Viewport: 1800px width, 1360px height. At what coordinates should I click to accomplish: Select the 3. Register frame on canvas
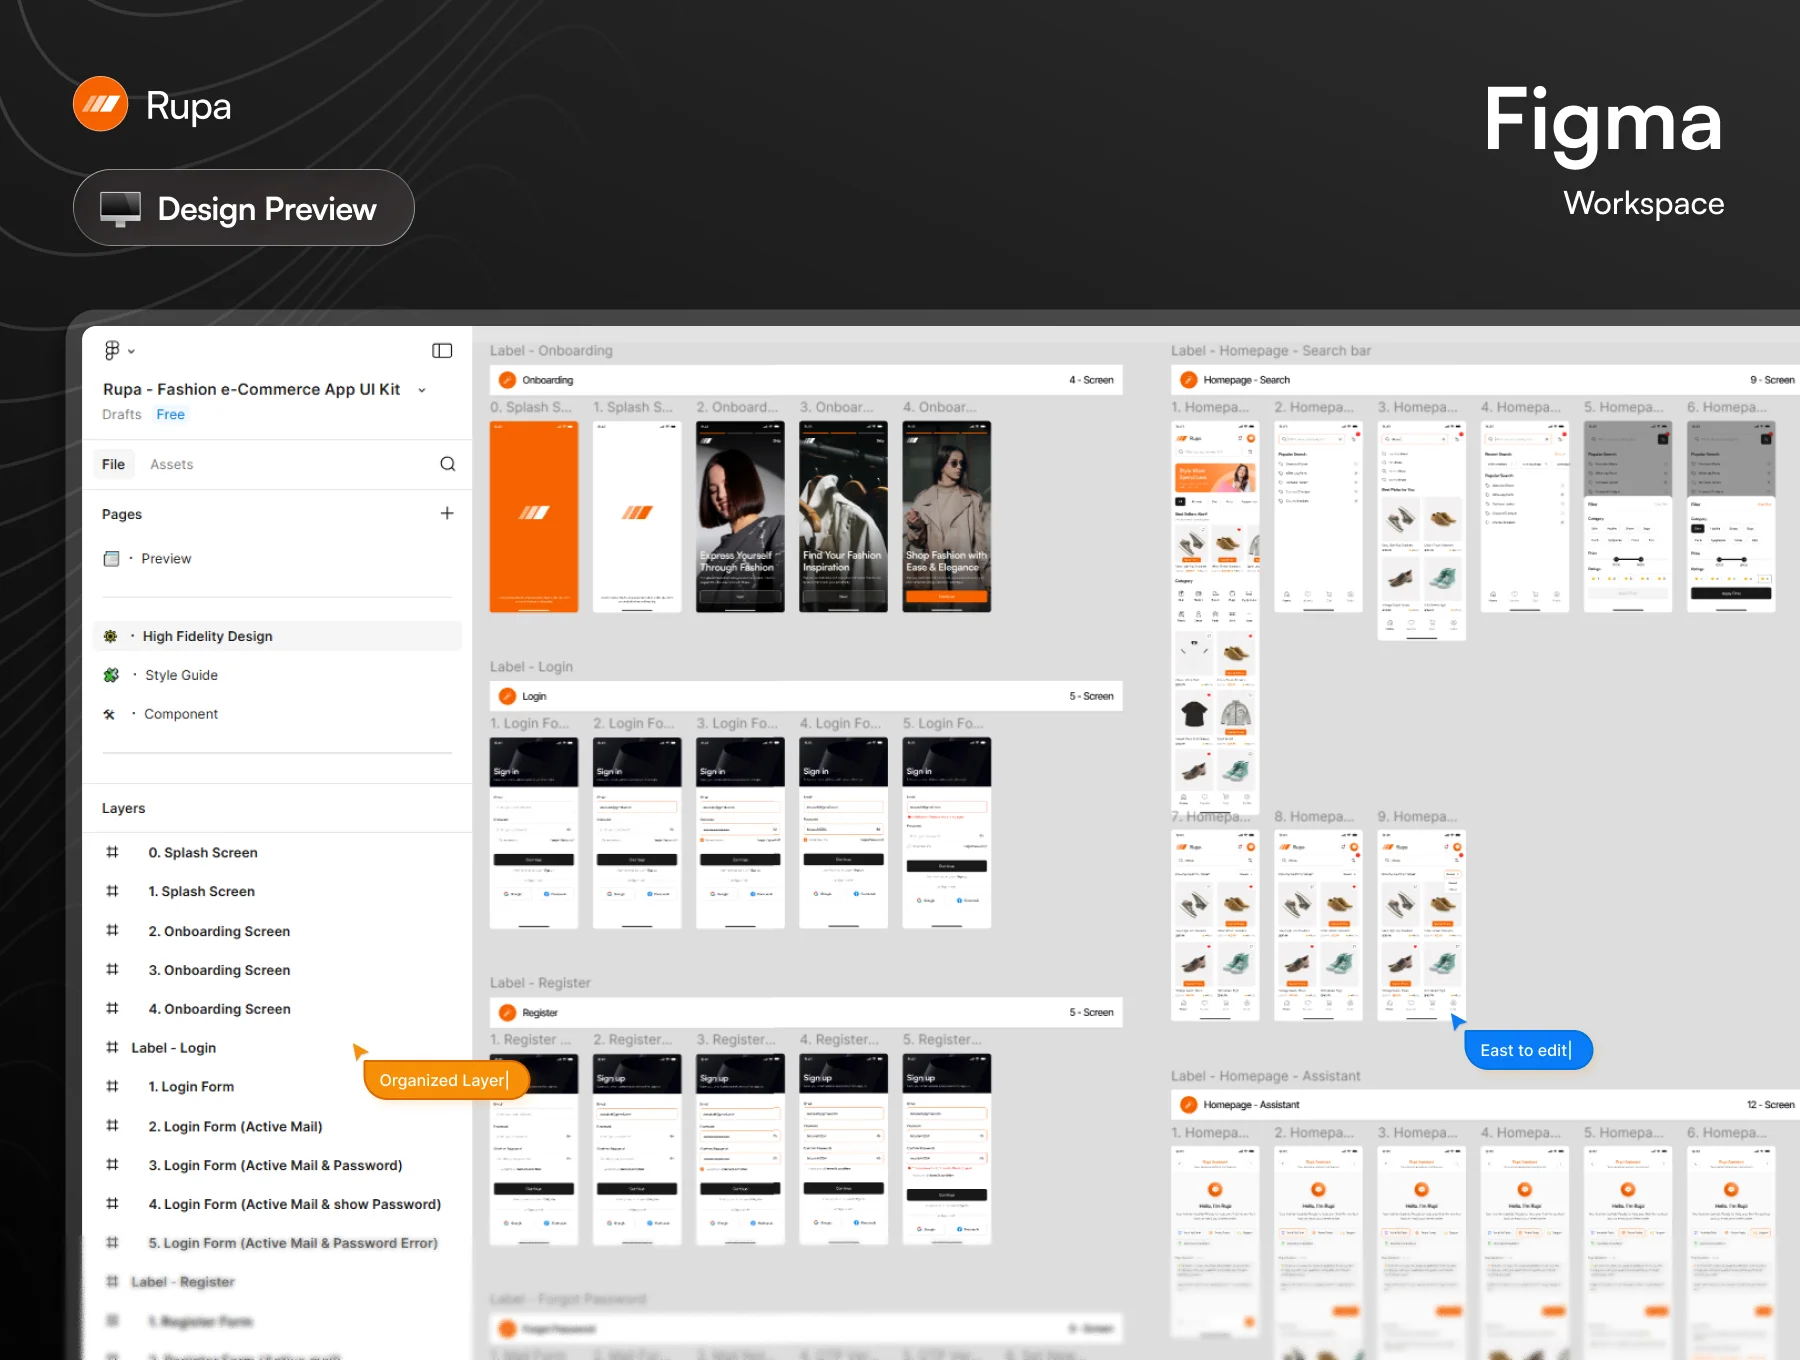point(740,1149)
